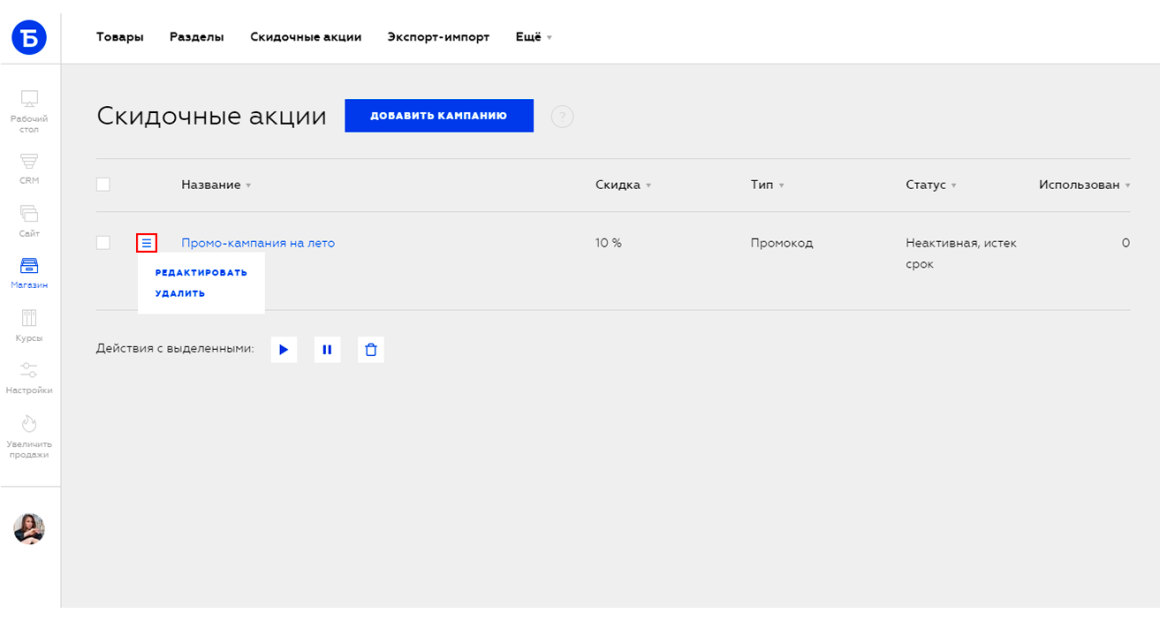
Task: Check the Промо-кампания на лето row checkbox
Action: tap(103, 243)
